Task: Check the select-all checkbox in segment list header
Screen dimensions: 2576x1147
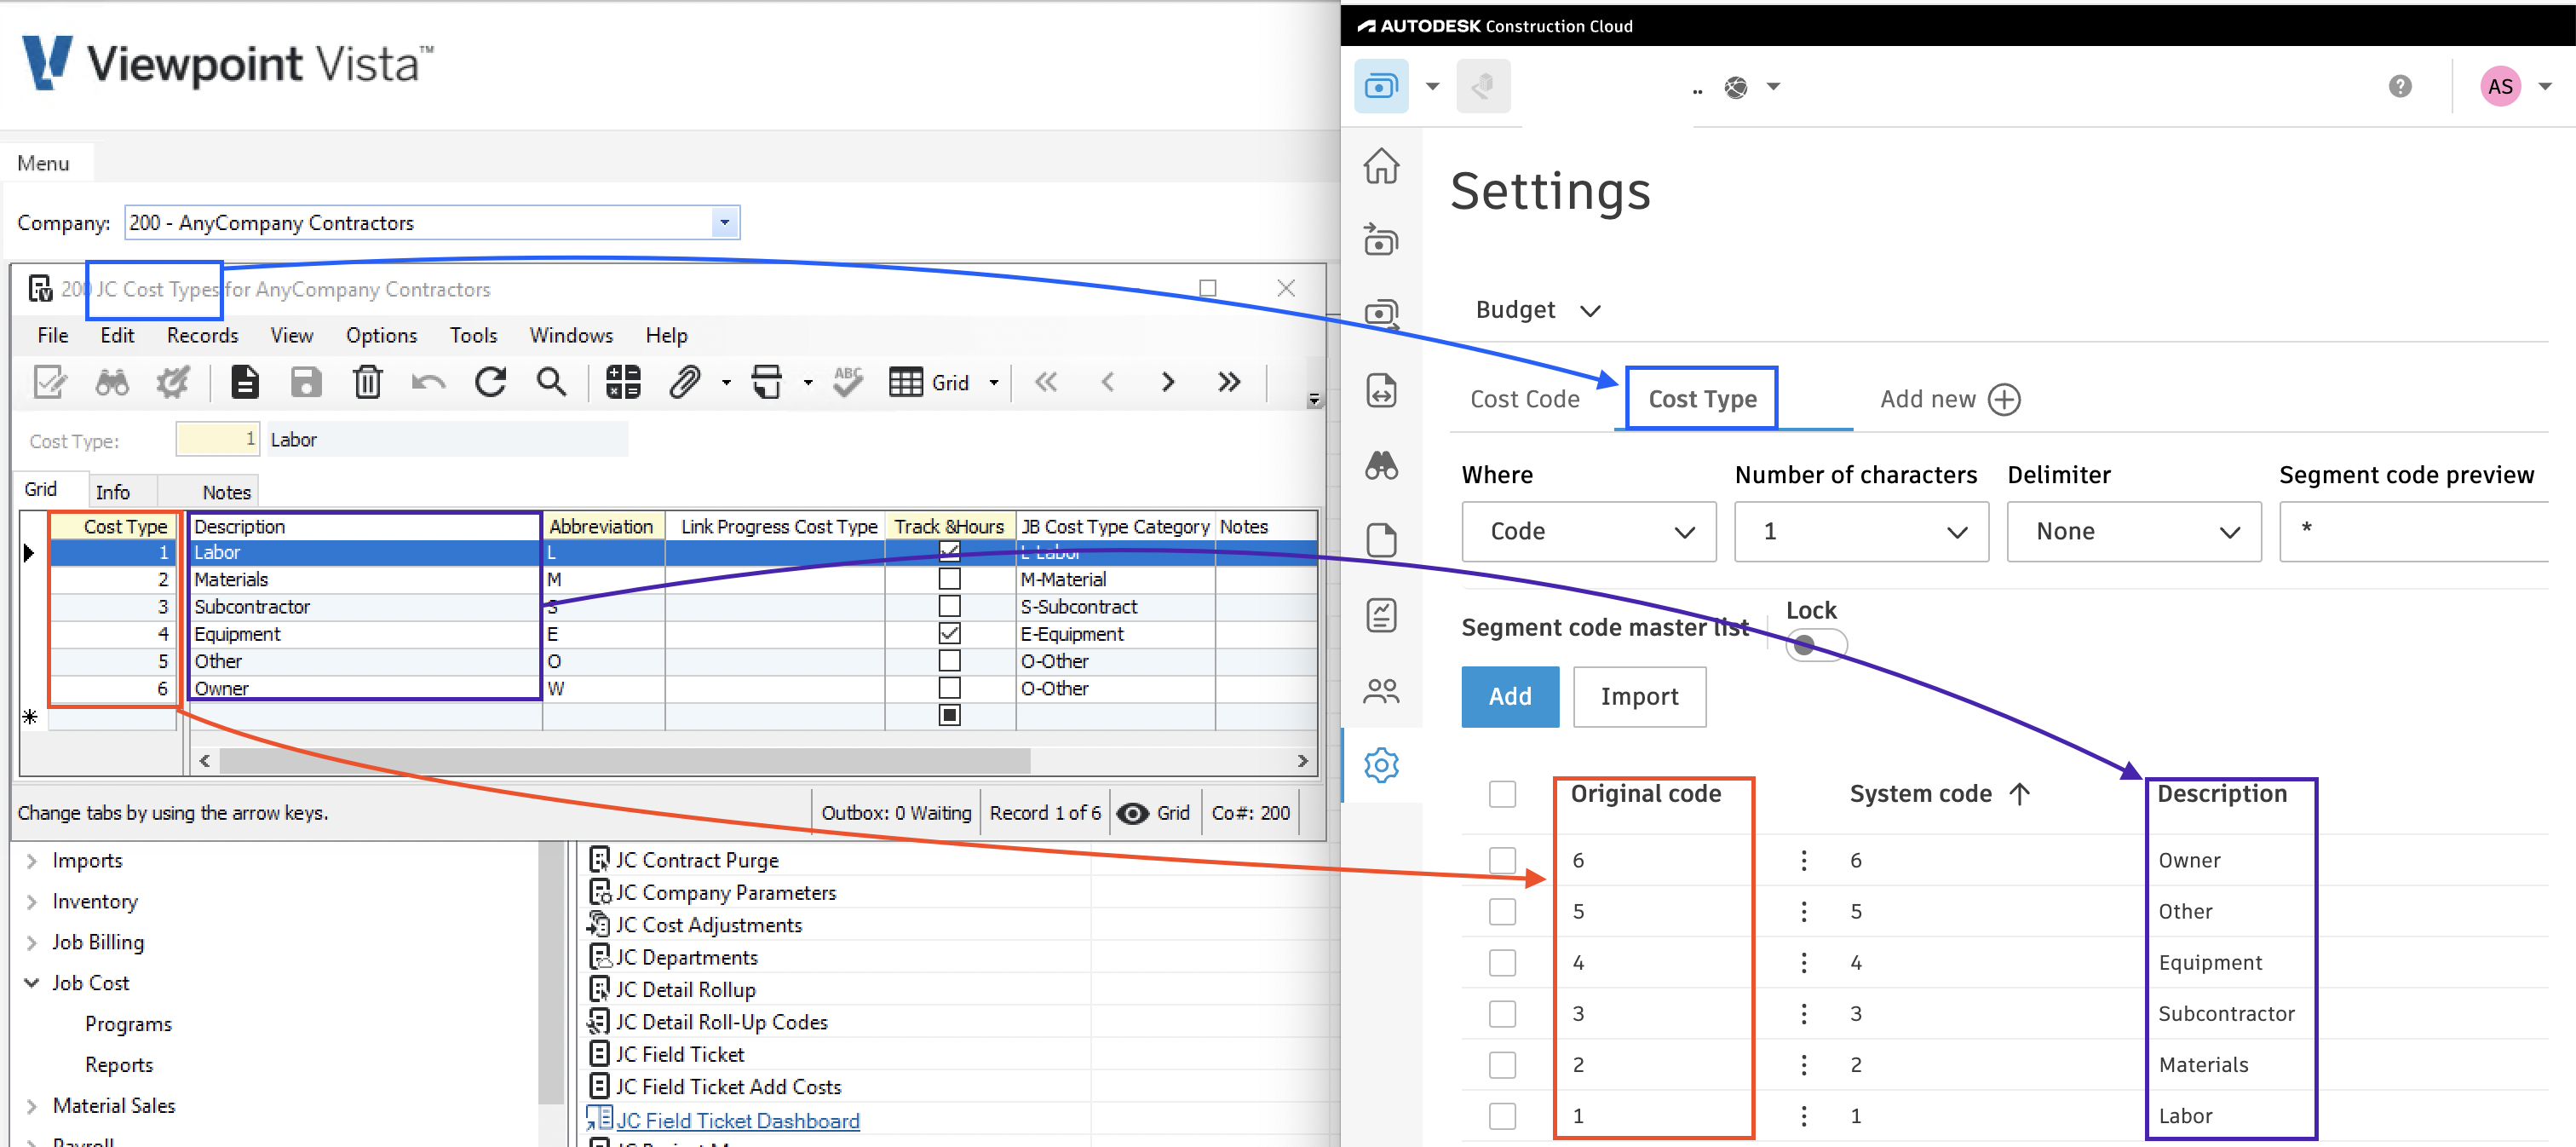Action: point(1502,795)
